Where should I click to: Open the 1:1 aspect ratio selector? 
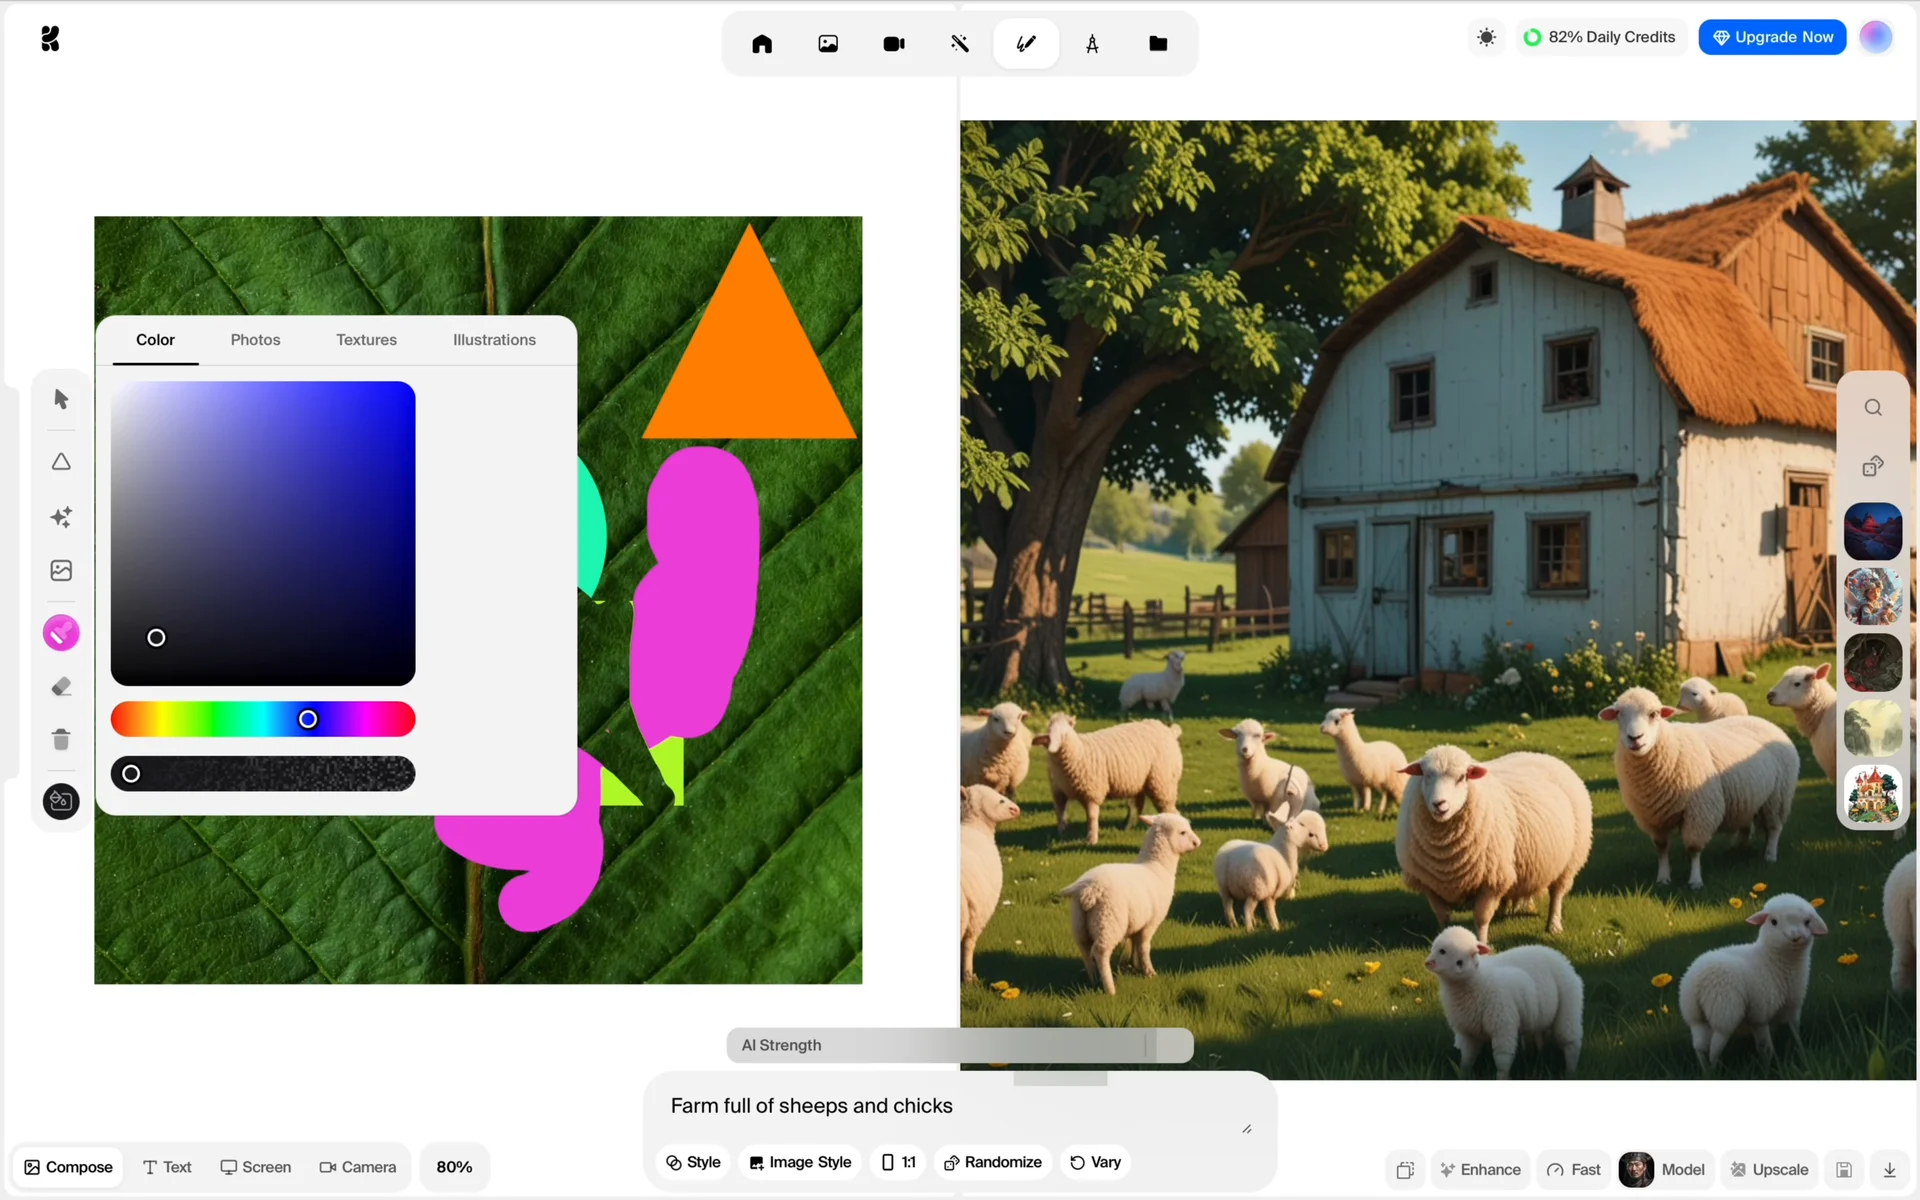pos(898,1162)
